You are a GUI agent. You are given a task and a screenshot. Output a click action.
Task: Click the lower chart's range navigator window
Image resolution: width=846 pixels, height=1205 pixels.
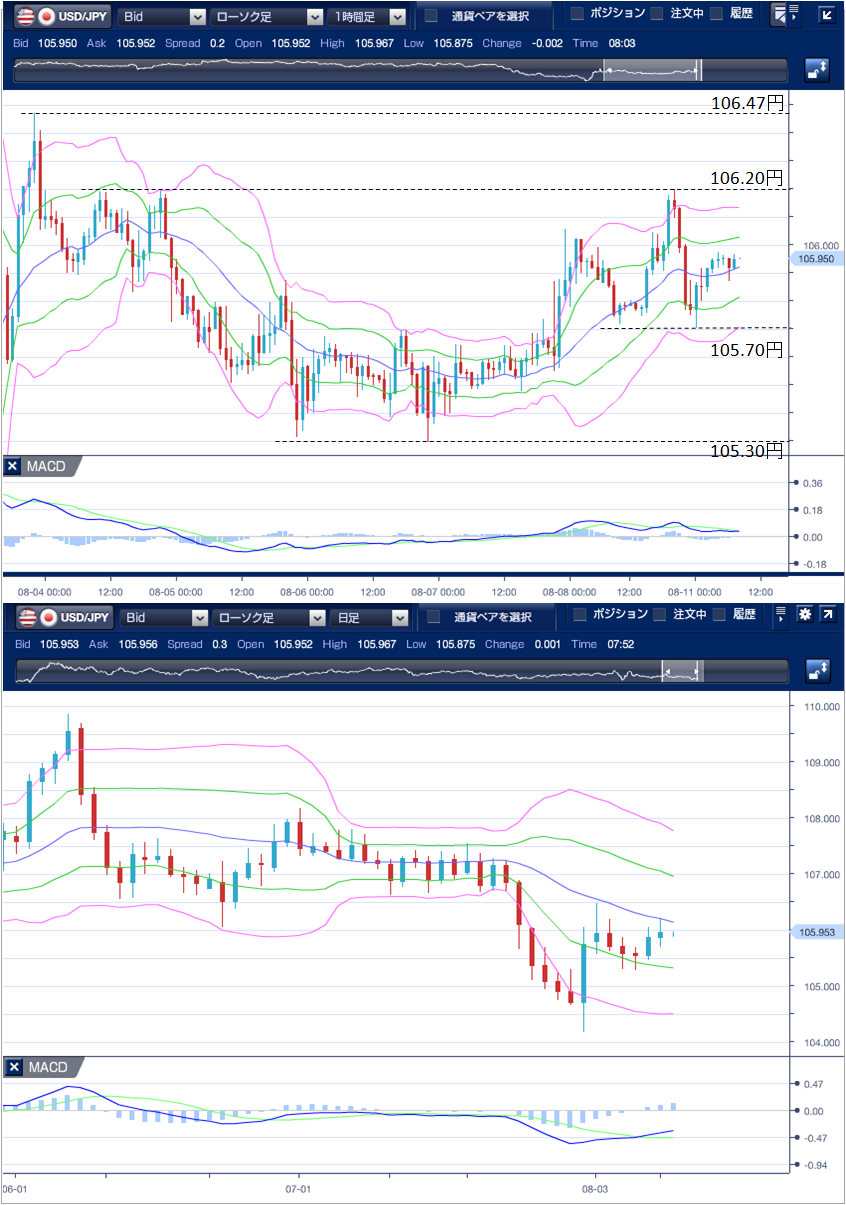(682, 670)
